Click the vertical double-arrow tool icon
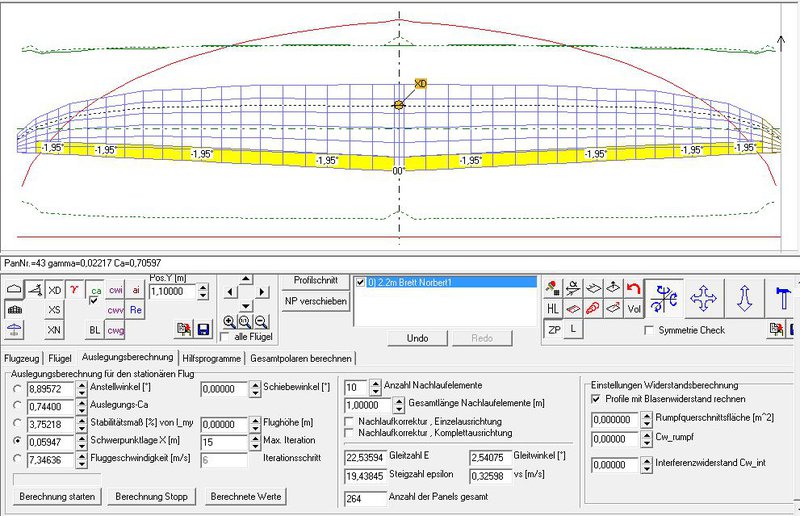The width and height of the screenshot is (800, 516). (744, 297)
